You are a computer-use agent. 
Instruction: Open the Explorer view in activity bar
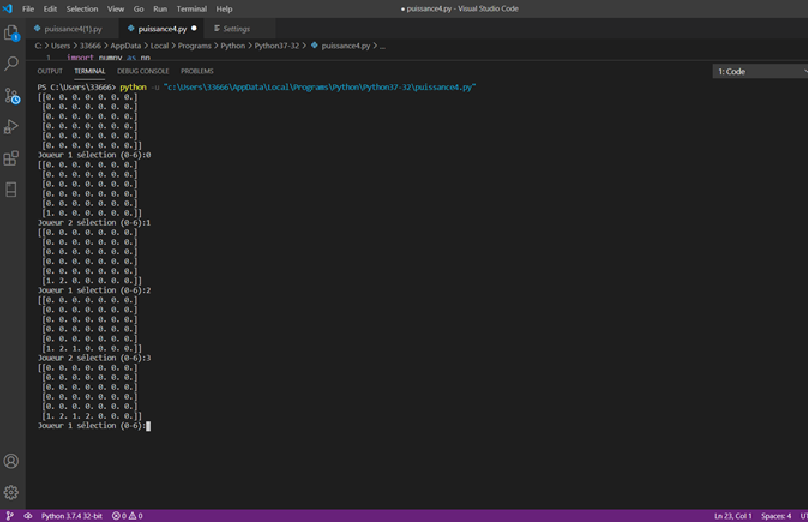click(x=12, y=33)
